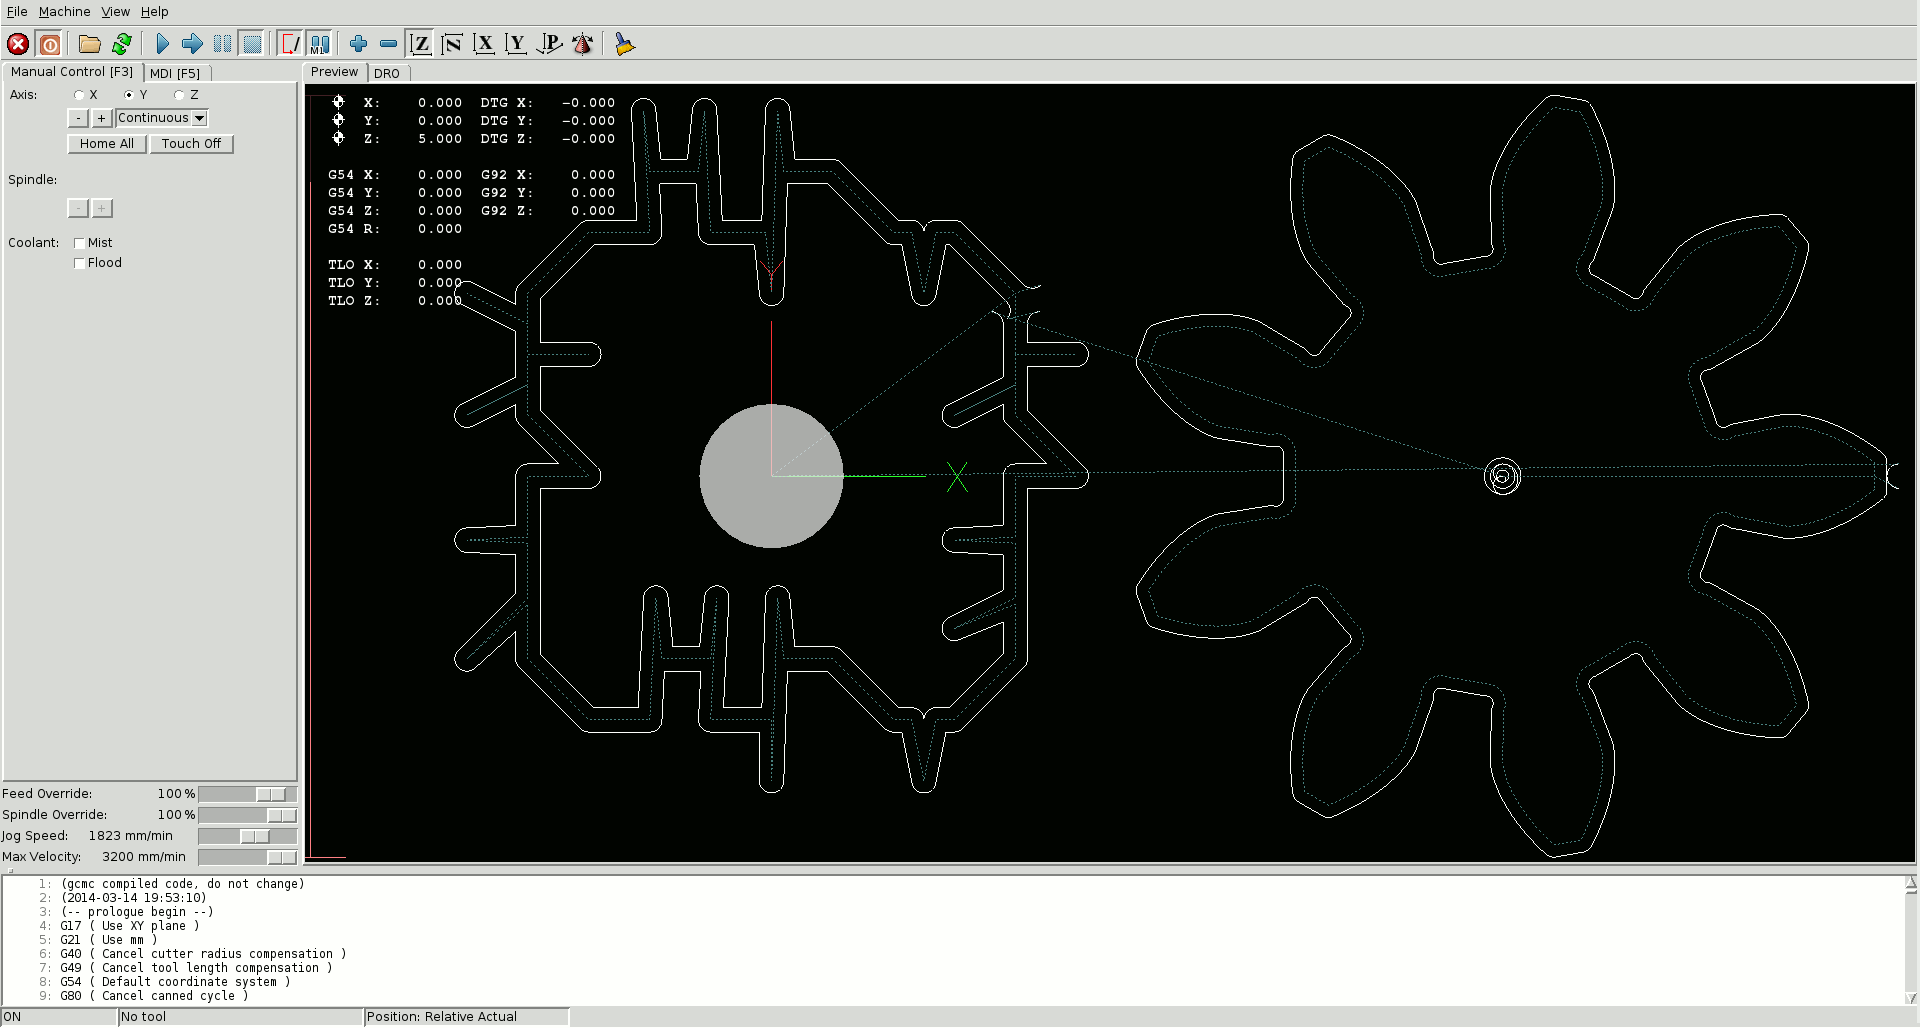Open the View menu

(115, 12)
